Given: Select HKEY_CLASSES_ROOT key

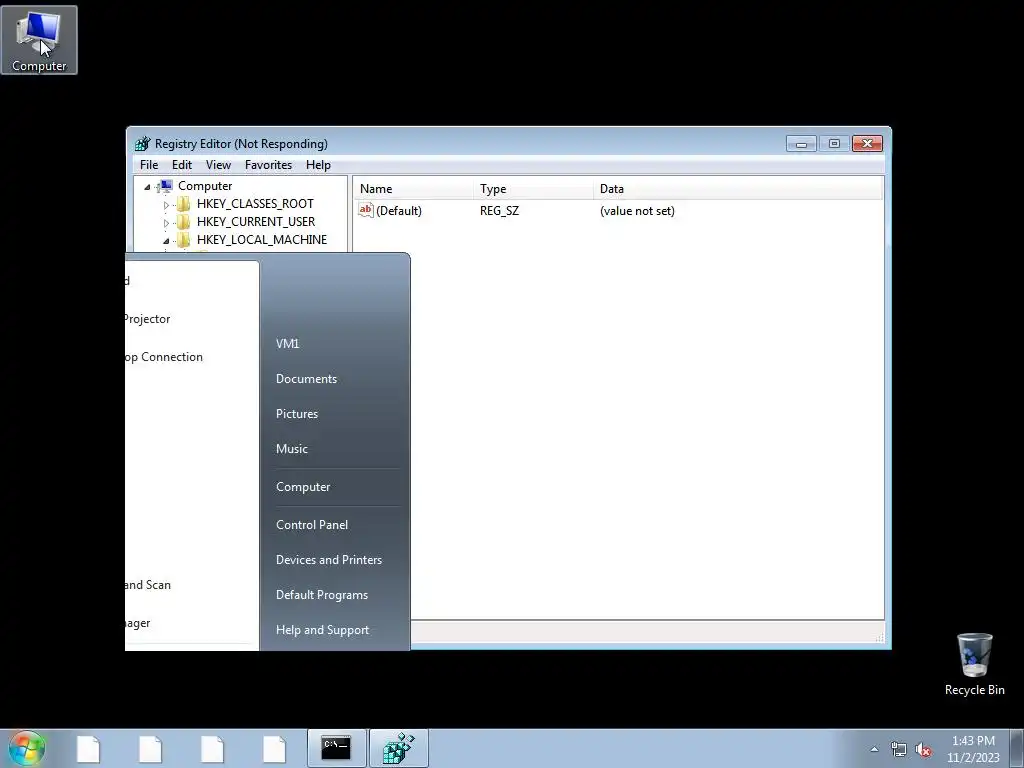Looking at the screenshot, I should [255, 204].
